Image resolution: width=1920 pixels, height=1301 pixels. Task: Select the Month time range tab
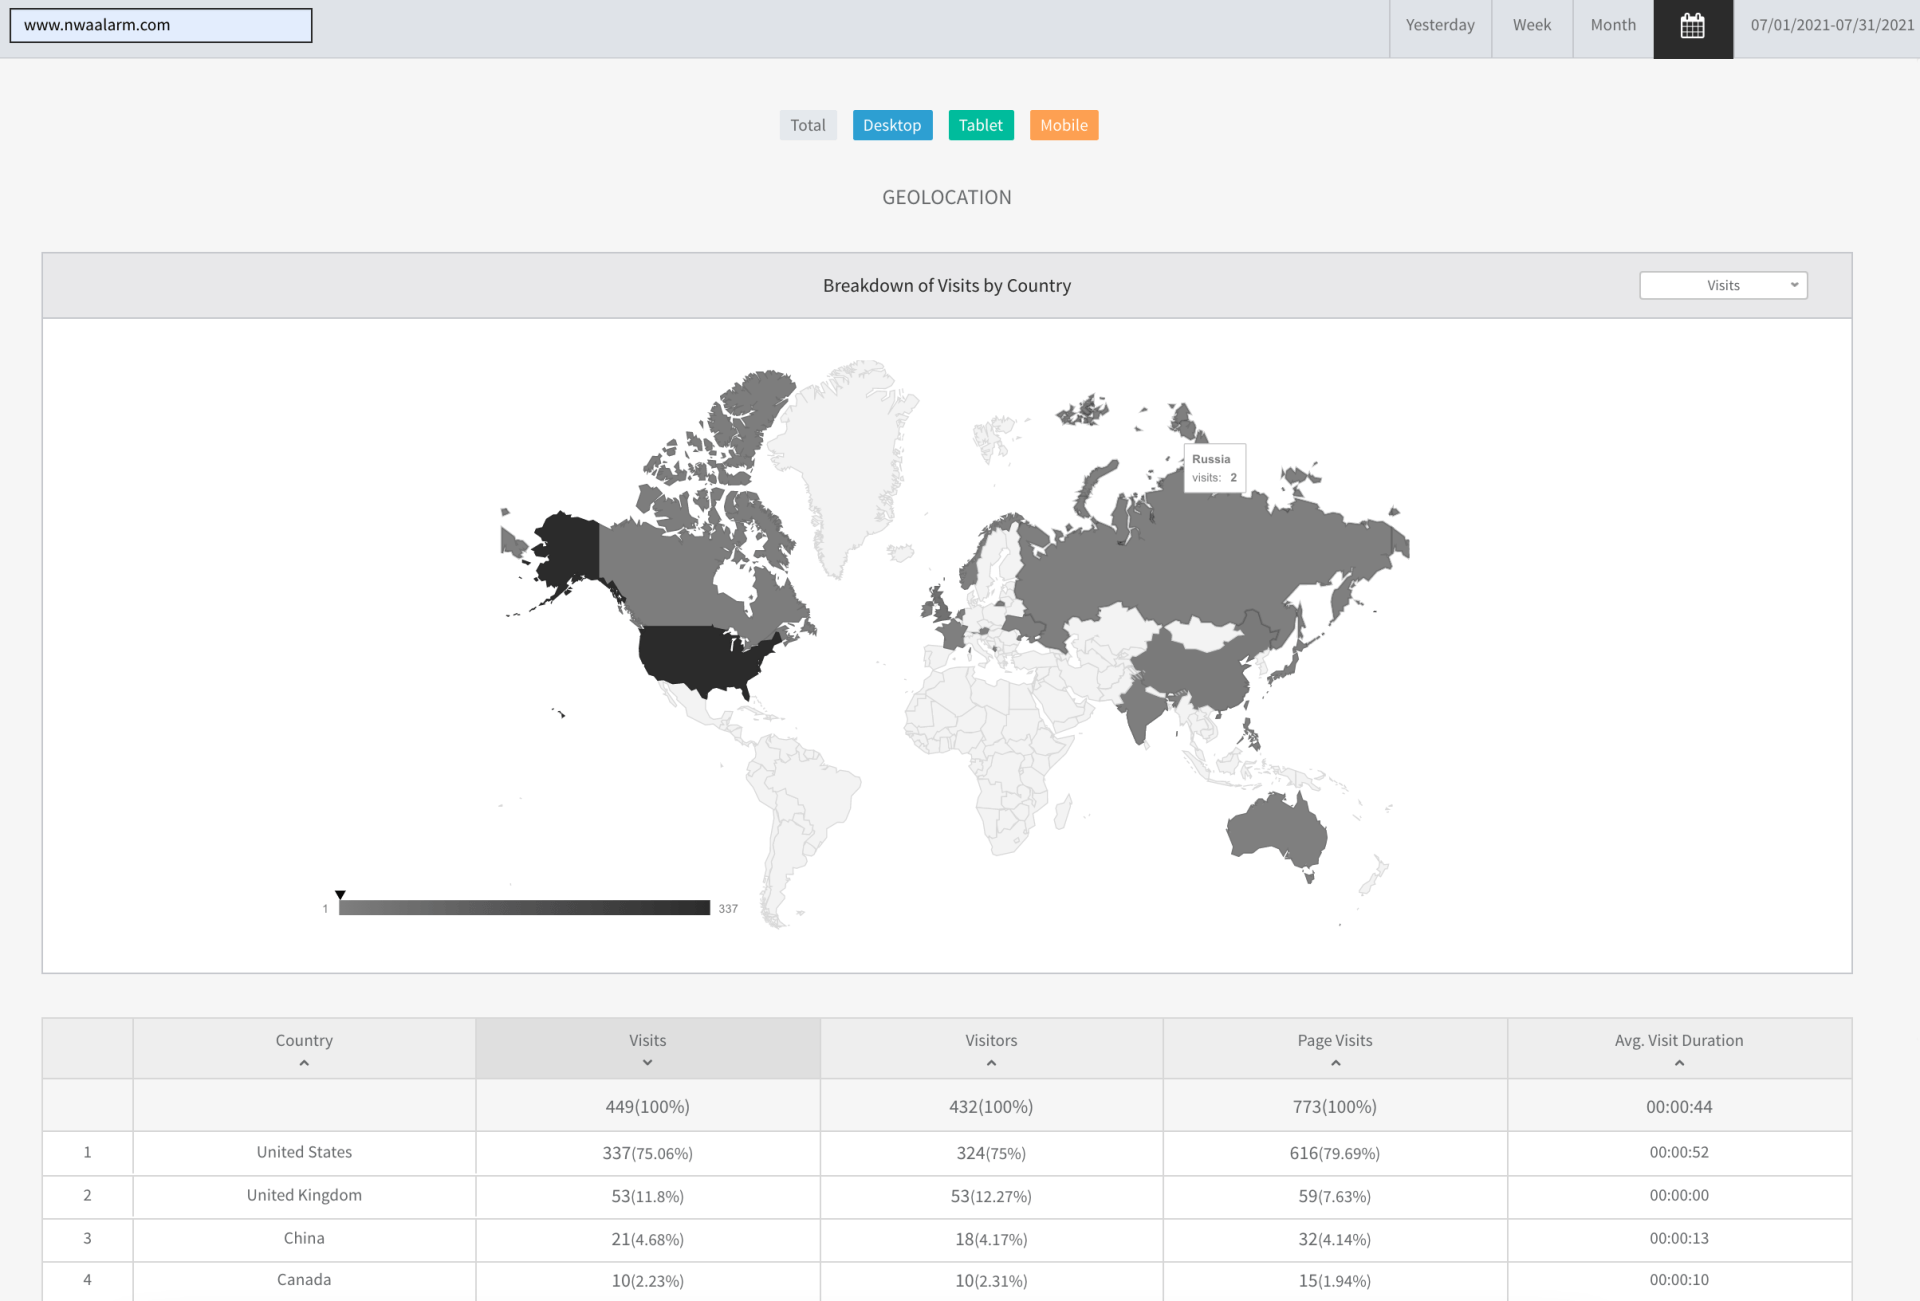1612,25
